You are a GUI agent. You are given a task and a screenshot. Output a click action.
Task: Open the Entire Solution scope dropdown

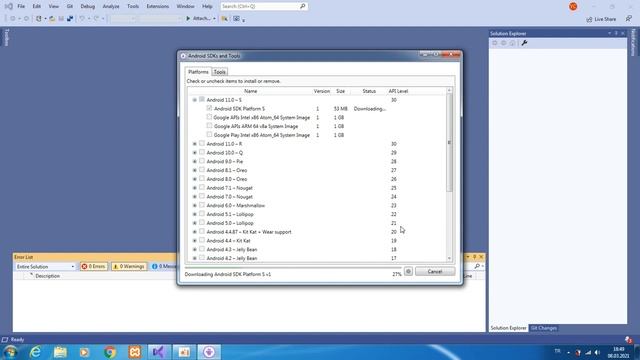click(x=45, y=267)
